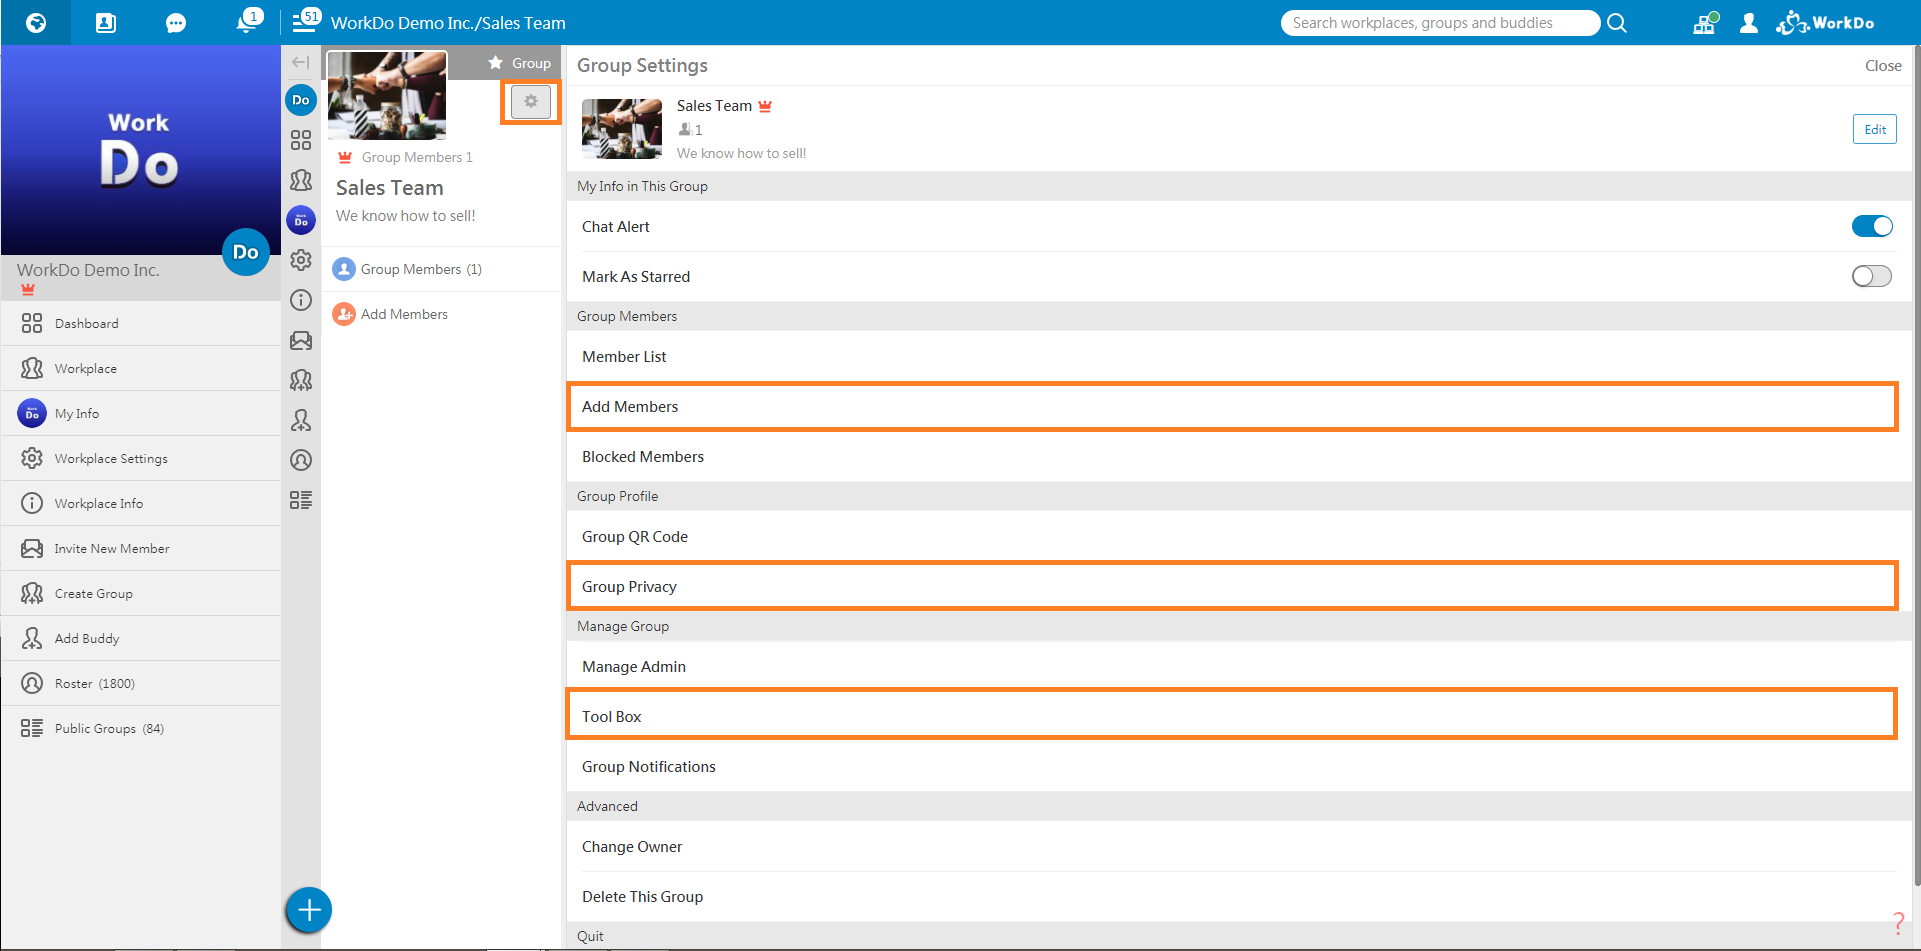Focus the search workplaces input field
This screenshot has width=1921, height=951.
click(x=1440, y=23)
